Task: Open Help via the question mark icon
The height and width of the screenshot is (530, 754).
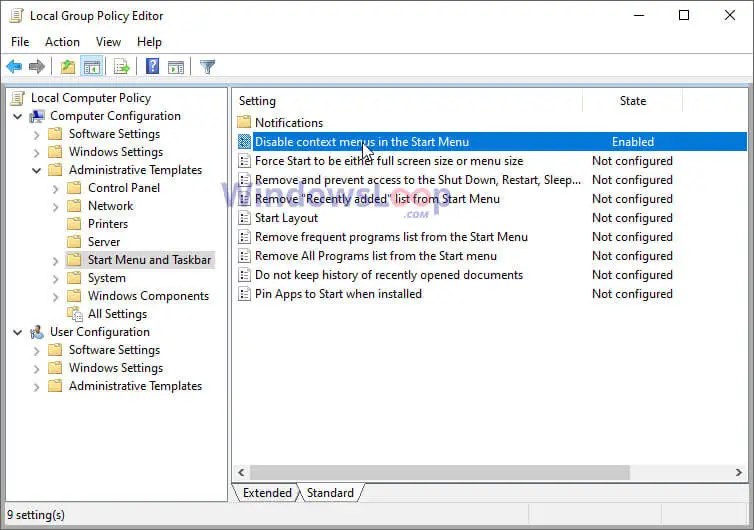Action: [x=152, y=67]
